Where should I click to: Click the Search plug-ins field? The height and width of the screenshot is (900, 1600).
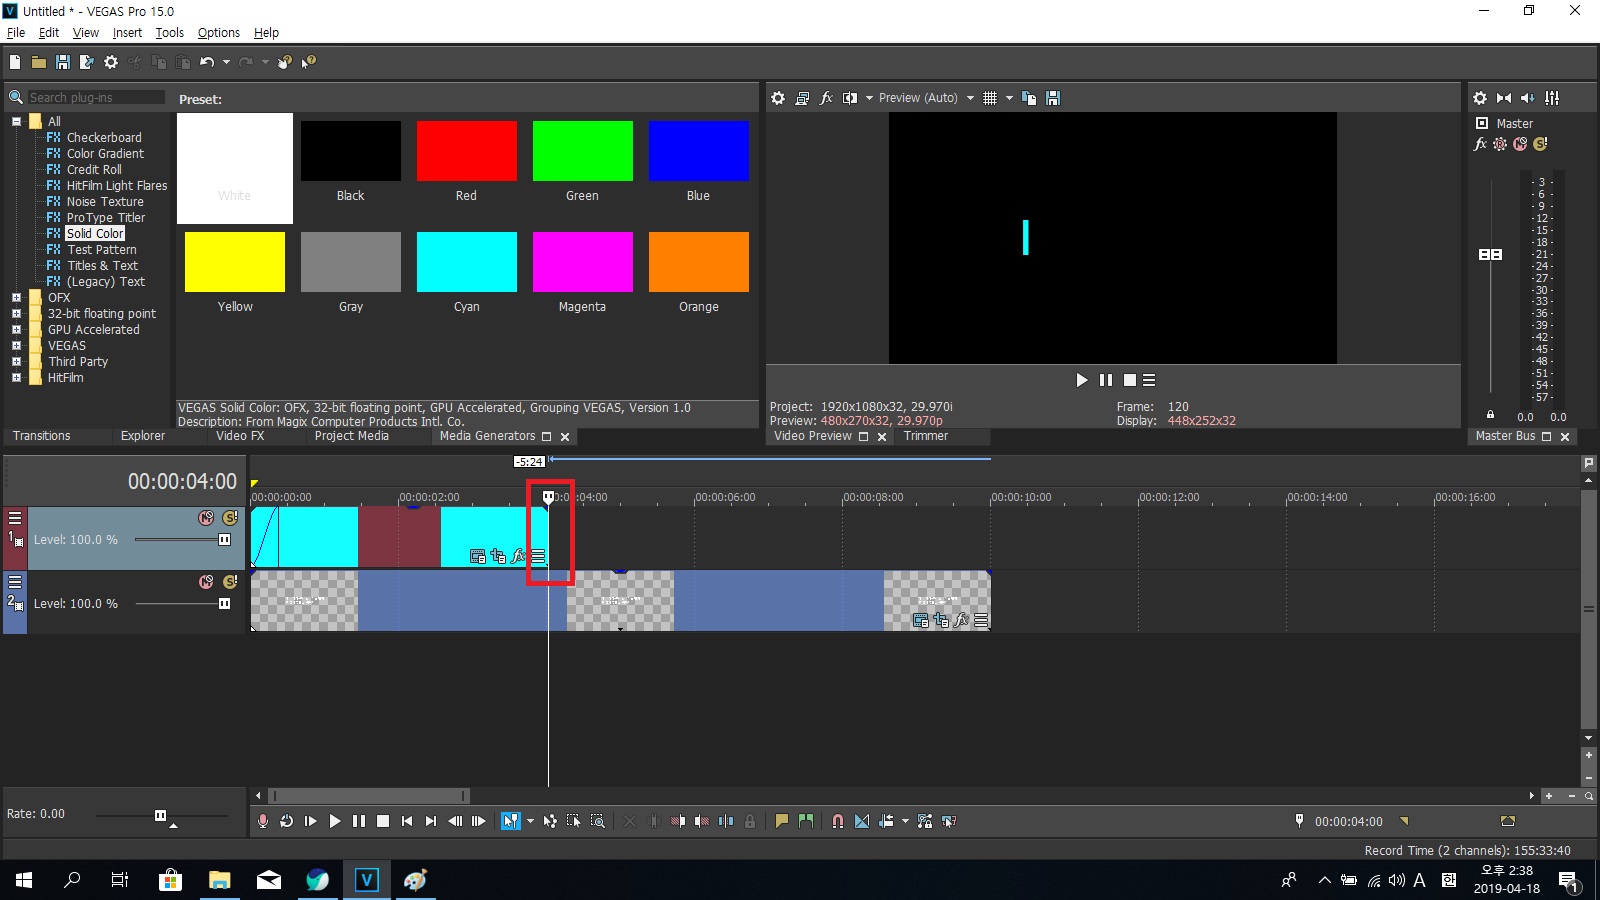[x=96, y=97]
